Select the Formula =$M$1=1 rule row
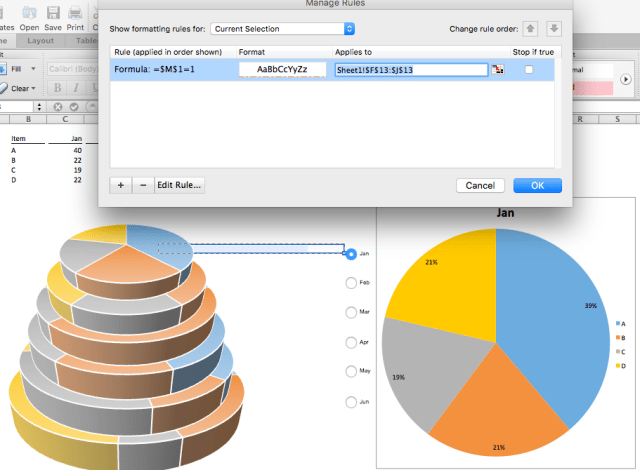640x470 pixels. 332,69
